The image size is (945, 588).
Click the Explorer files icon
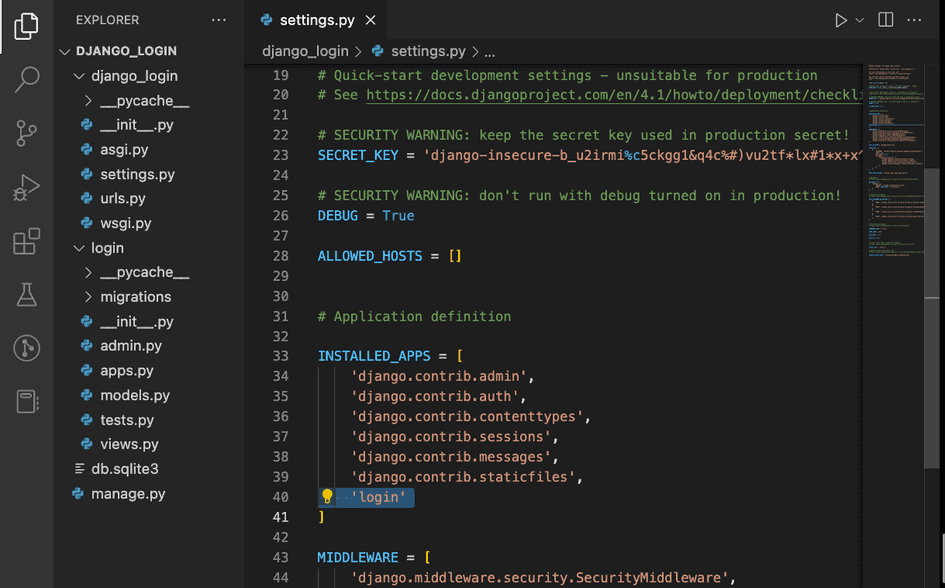[x=27, y=27]
